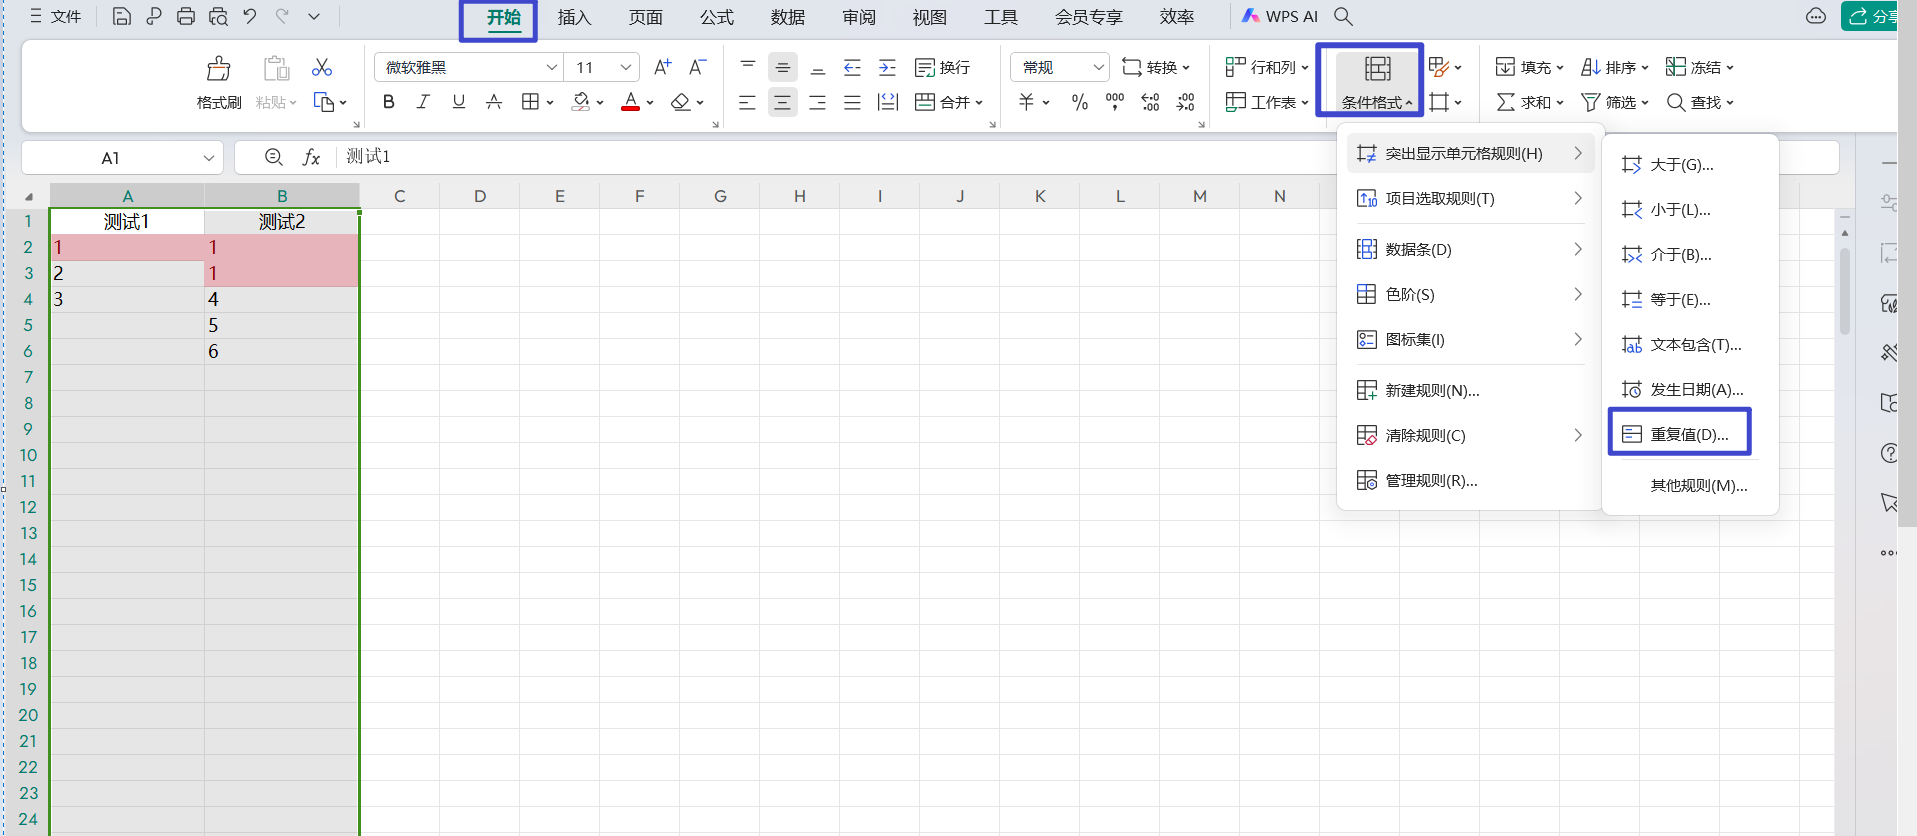Center text horizontally
This screenshot has width=1917, height=836.
(x=783, y=102)
